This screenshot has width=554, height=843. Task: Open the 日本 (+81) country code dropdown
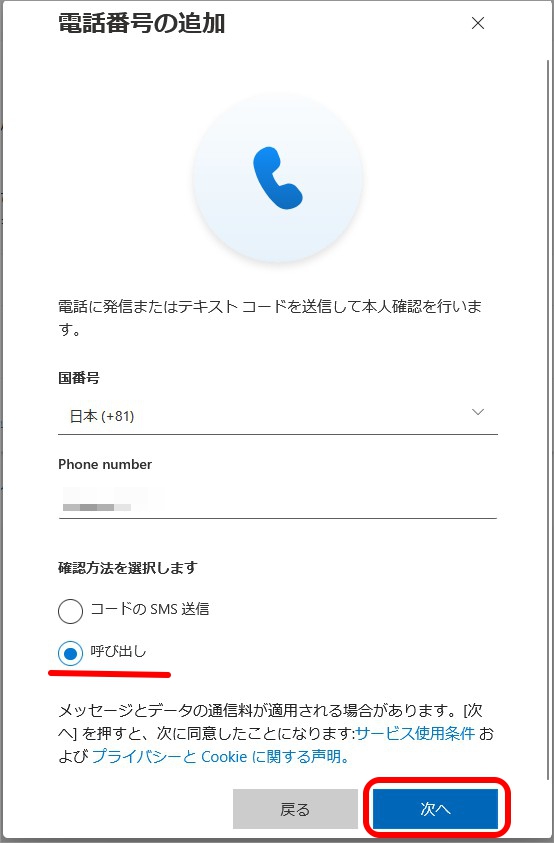click(x=278, y=416)
